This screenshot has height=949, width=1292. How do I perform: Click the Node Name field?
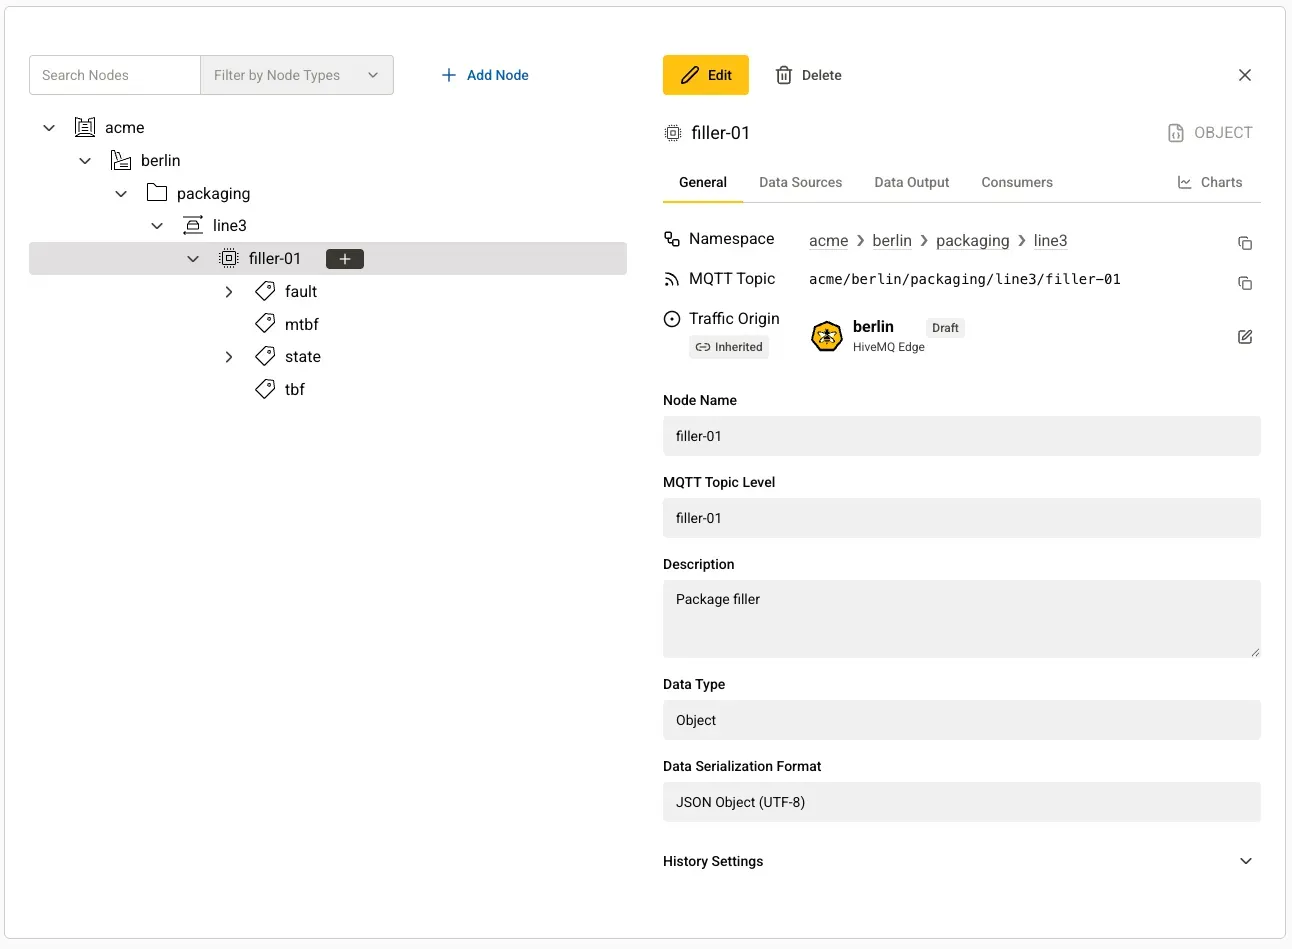[x=962, y=436]
